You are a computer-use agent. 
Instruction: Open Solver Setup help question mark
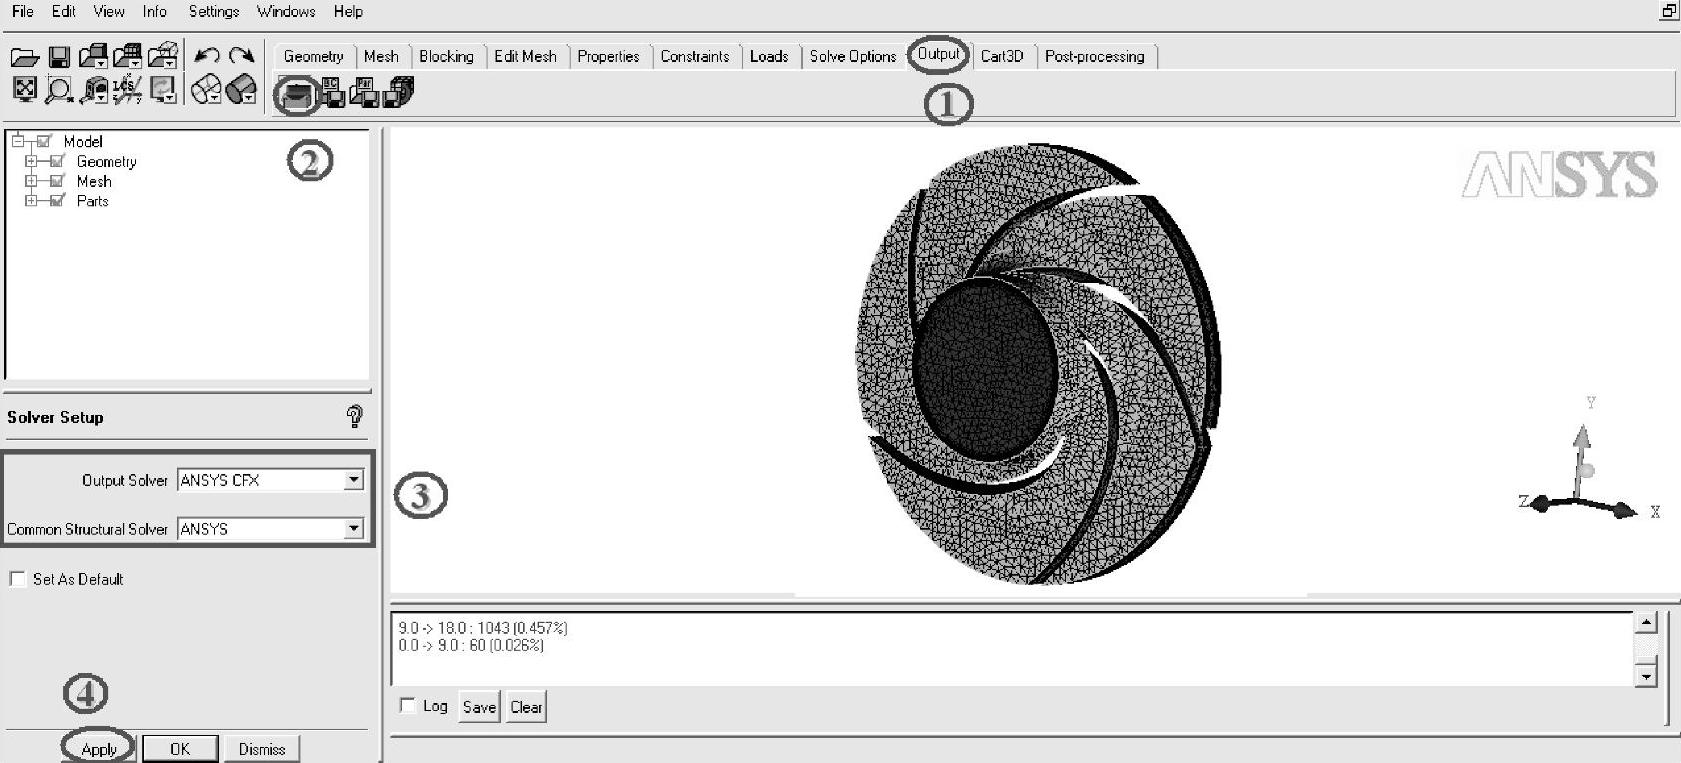pos(354,416)
